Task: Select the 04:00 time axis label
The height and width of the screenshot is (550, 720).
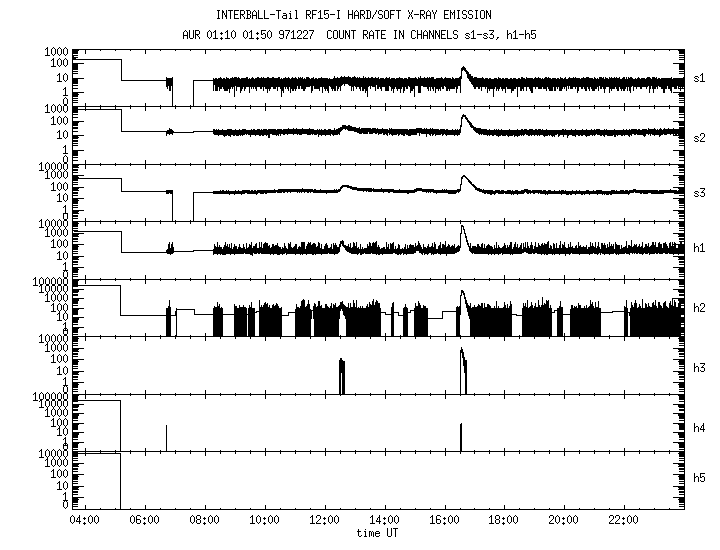Action: [84, 520]
